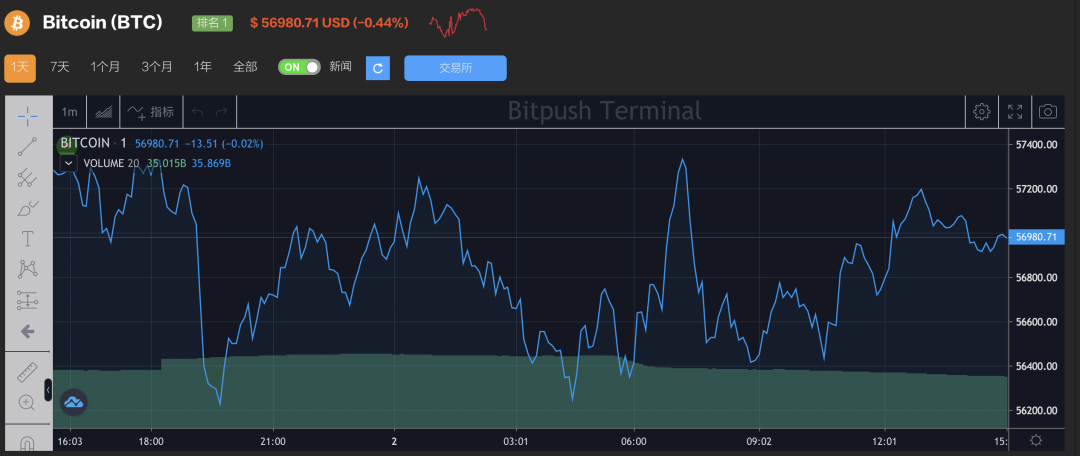This screenshot has height=456, width=1080.
Task: Click the back arrow in the drawing toolbar
Action: click(28, 331)
